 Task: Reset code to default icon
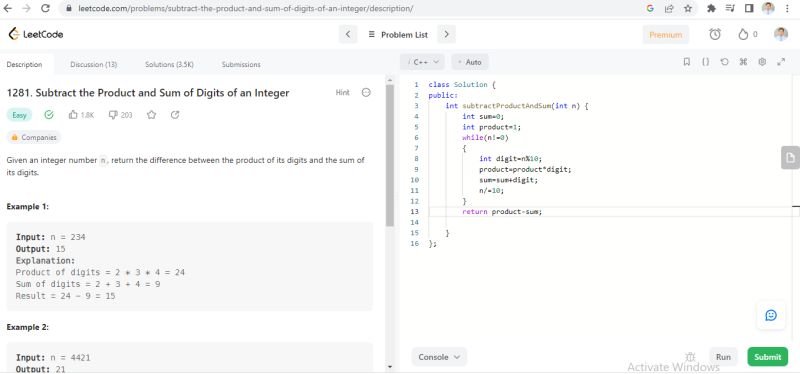pyautogui.click(x=724, y=62)
